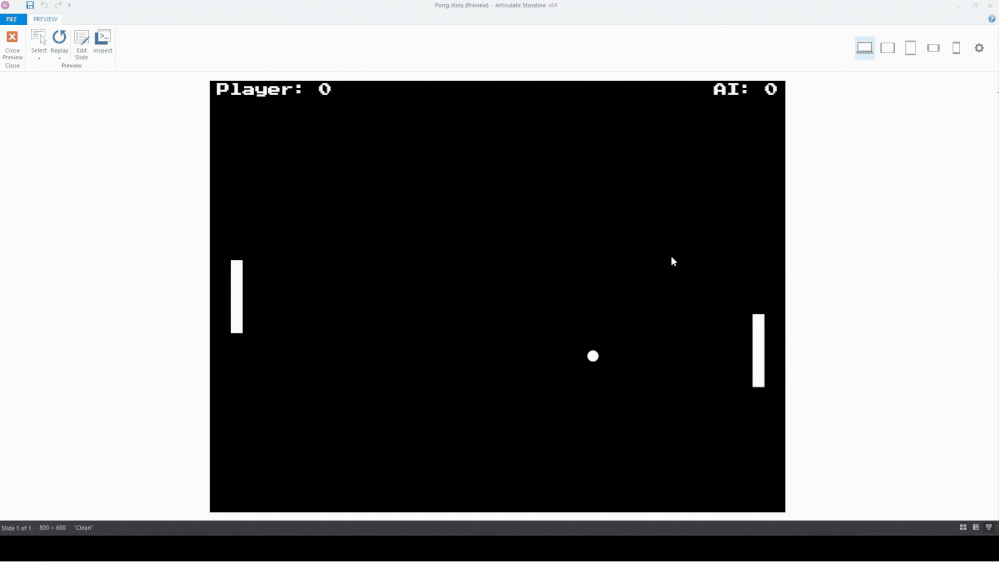
Task: Replay the slide preview
Action: coord(59,40)
